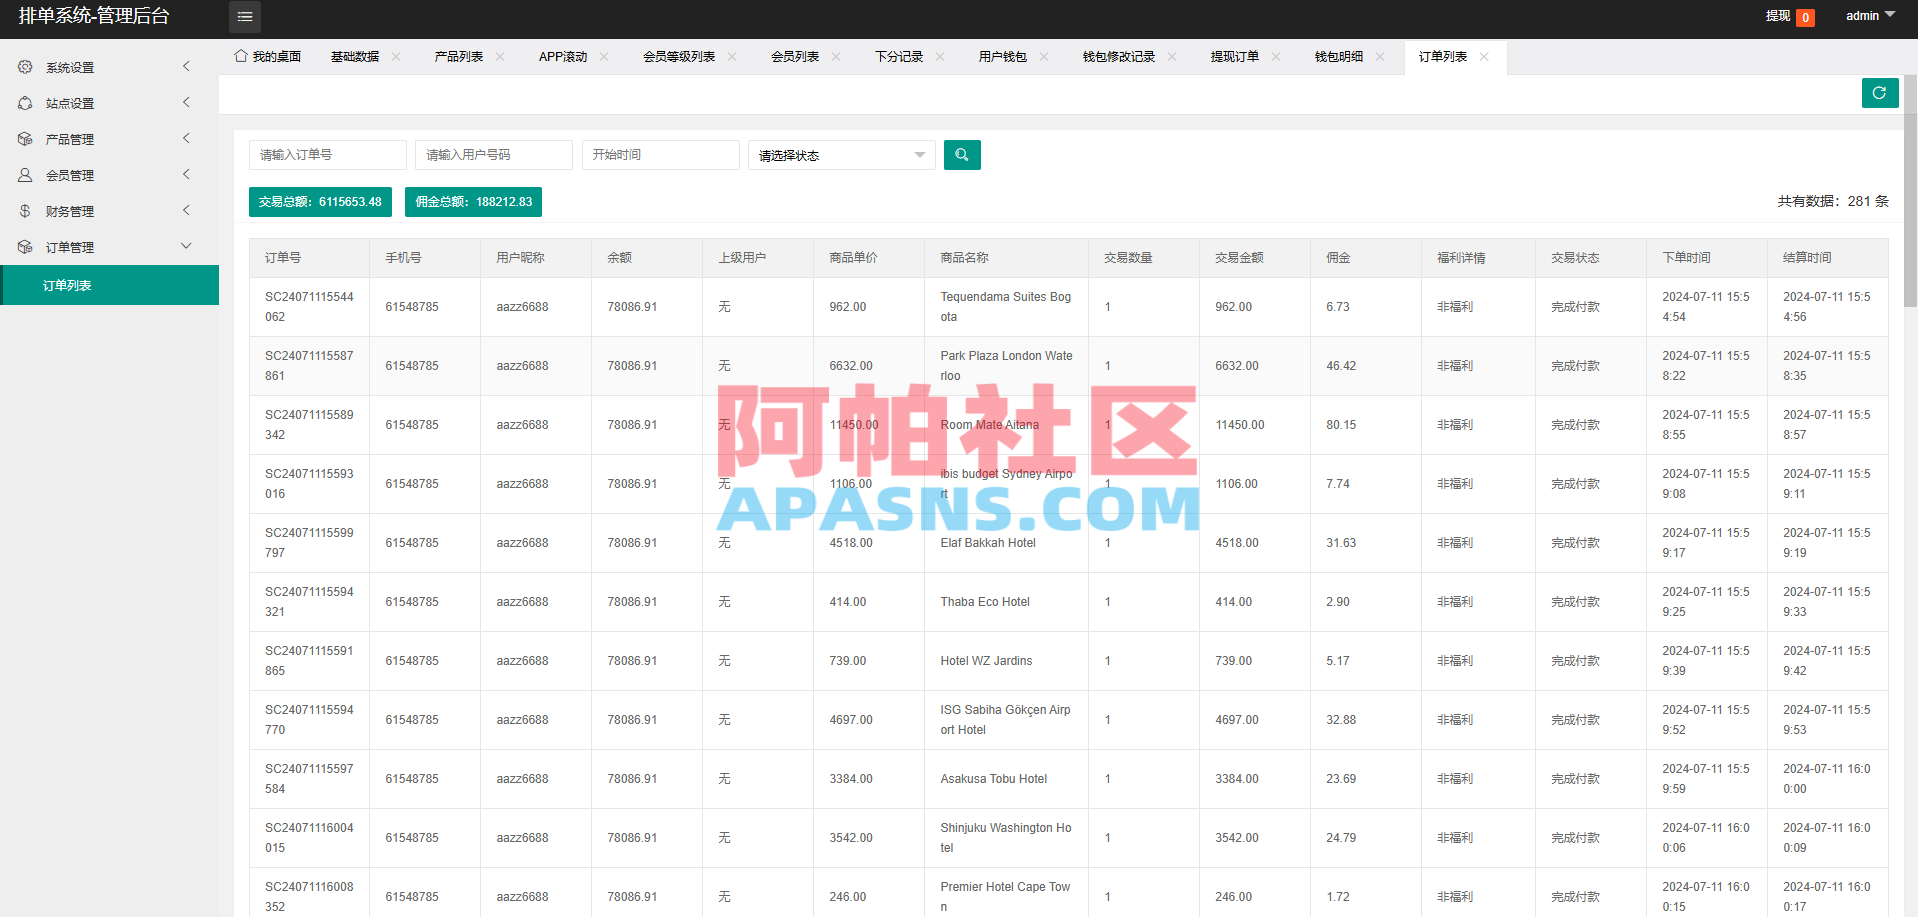
Task: Click the refresh icon at top right
Action: [1879, 92]
